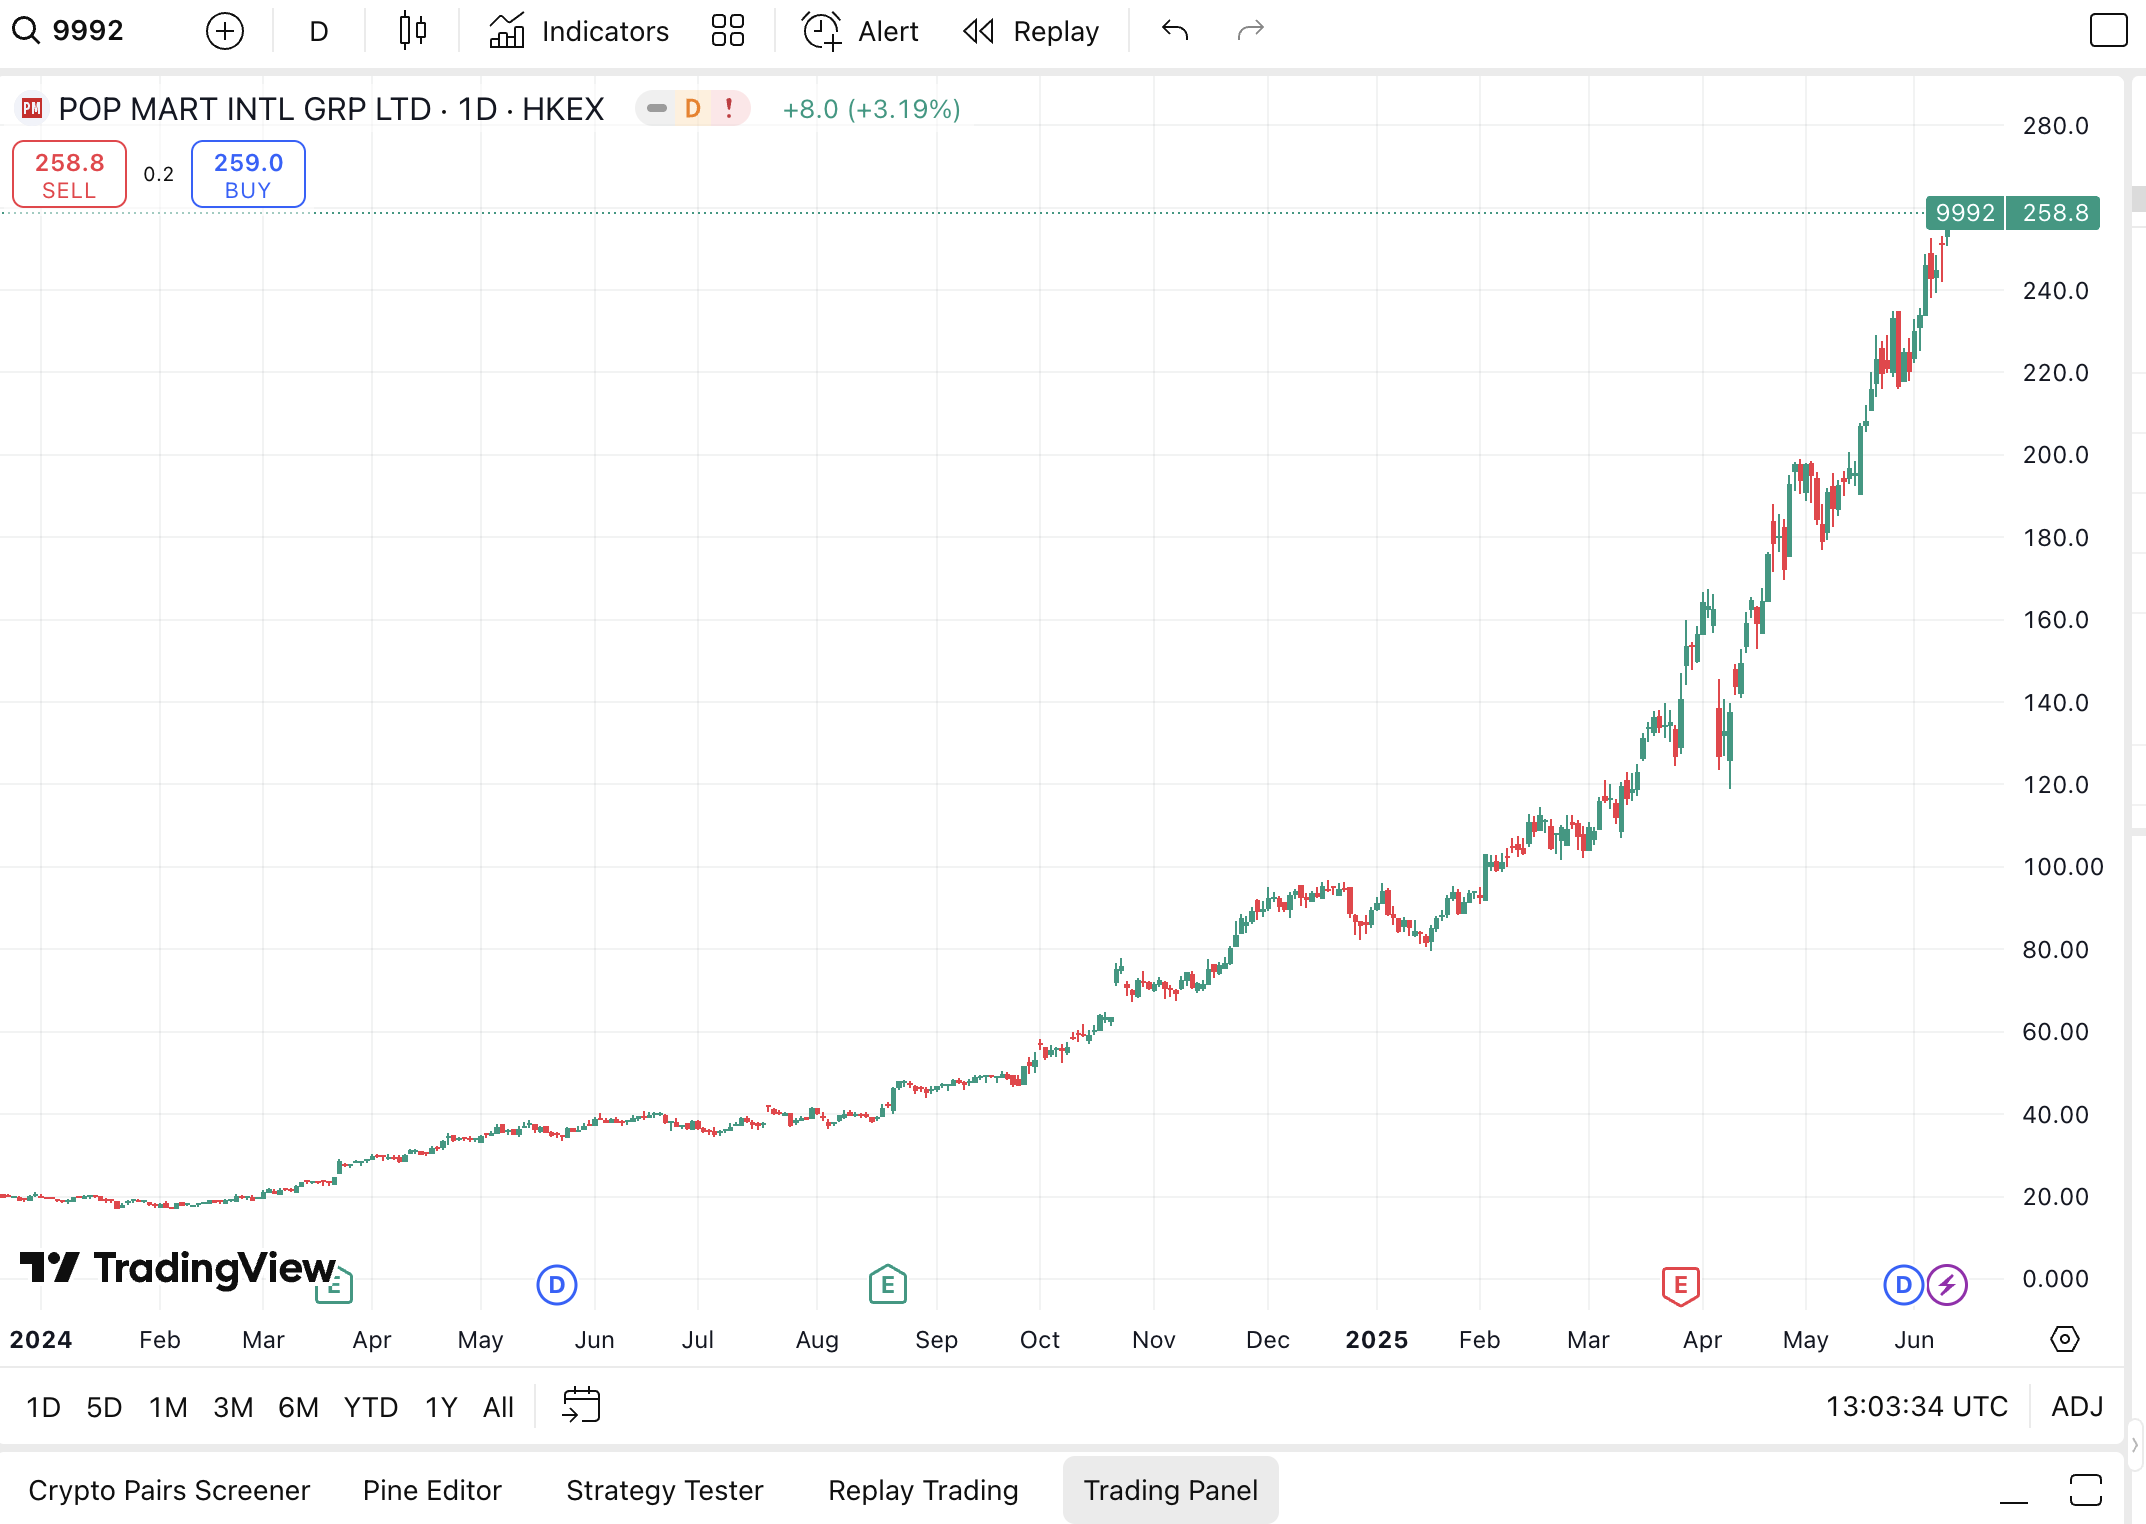Image resolution: width=2146 pixels, height=1524 pixels.
Task: Undo the last chart action
Action: (x=1175, y=31)
